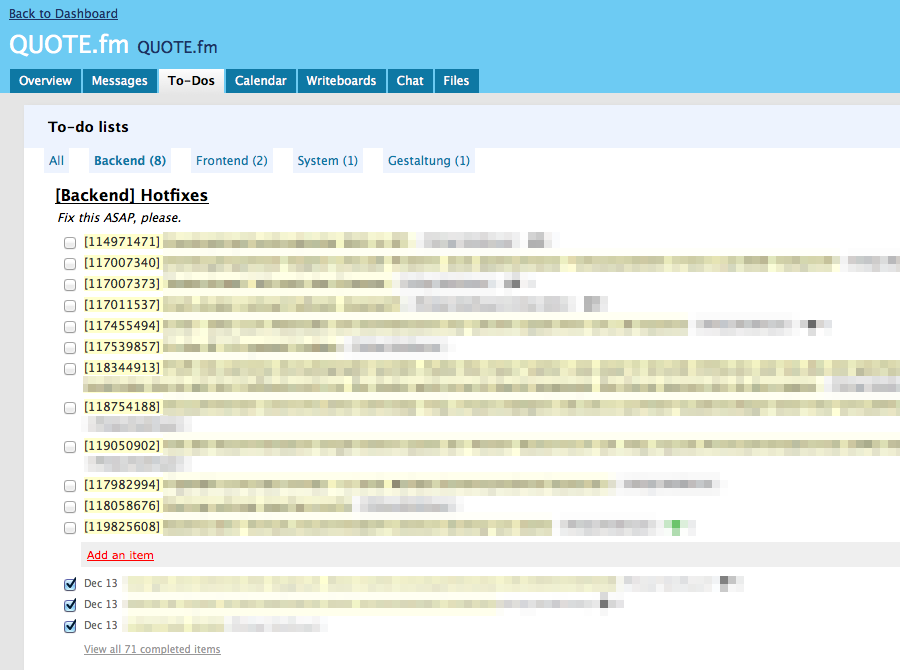Open the Files tab
The height and width of the screenshot is (670, 900).
pyautogui.click(x=456, y=81)
